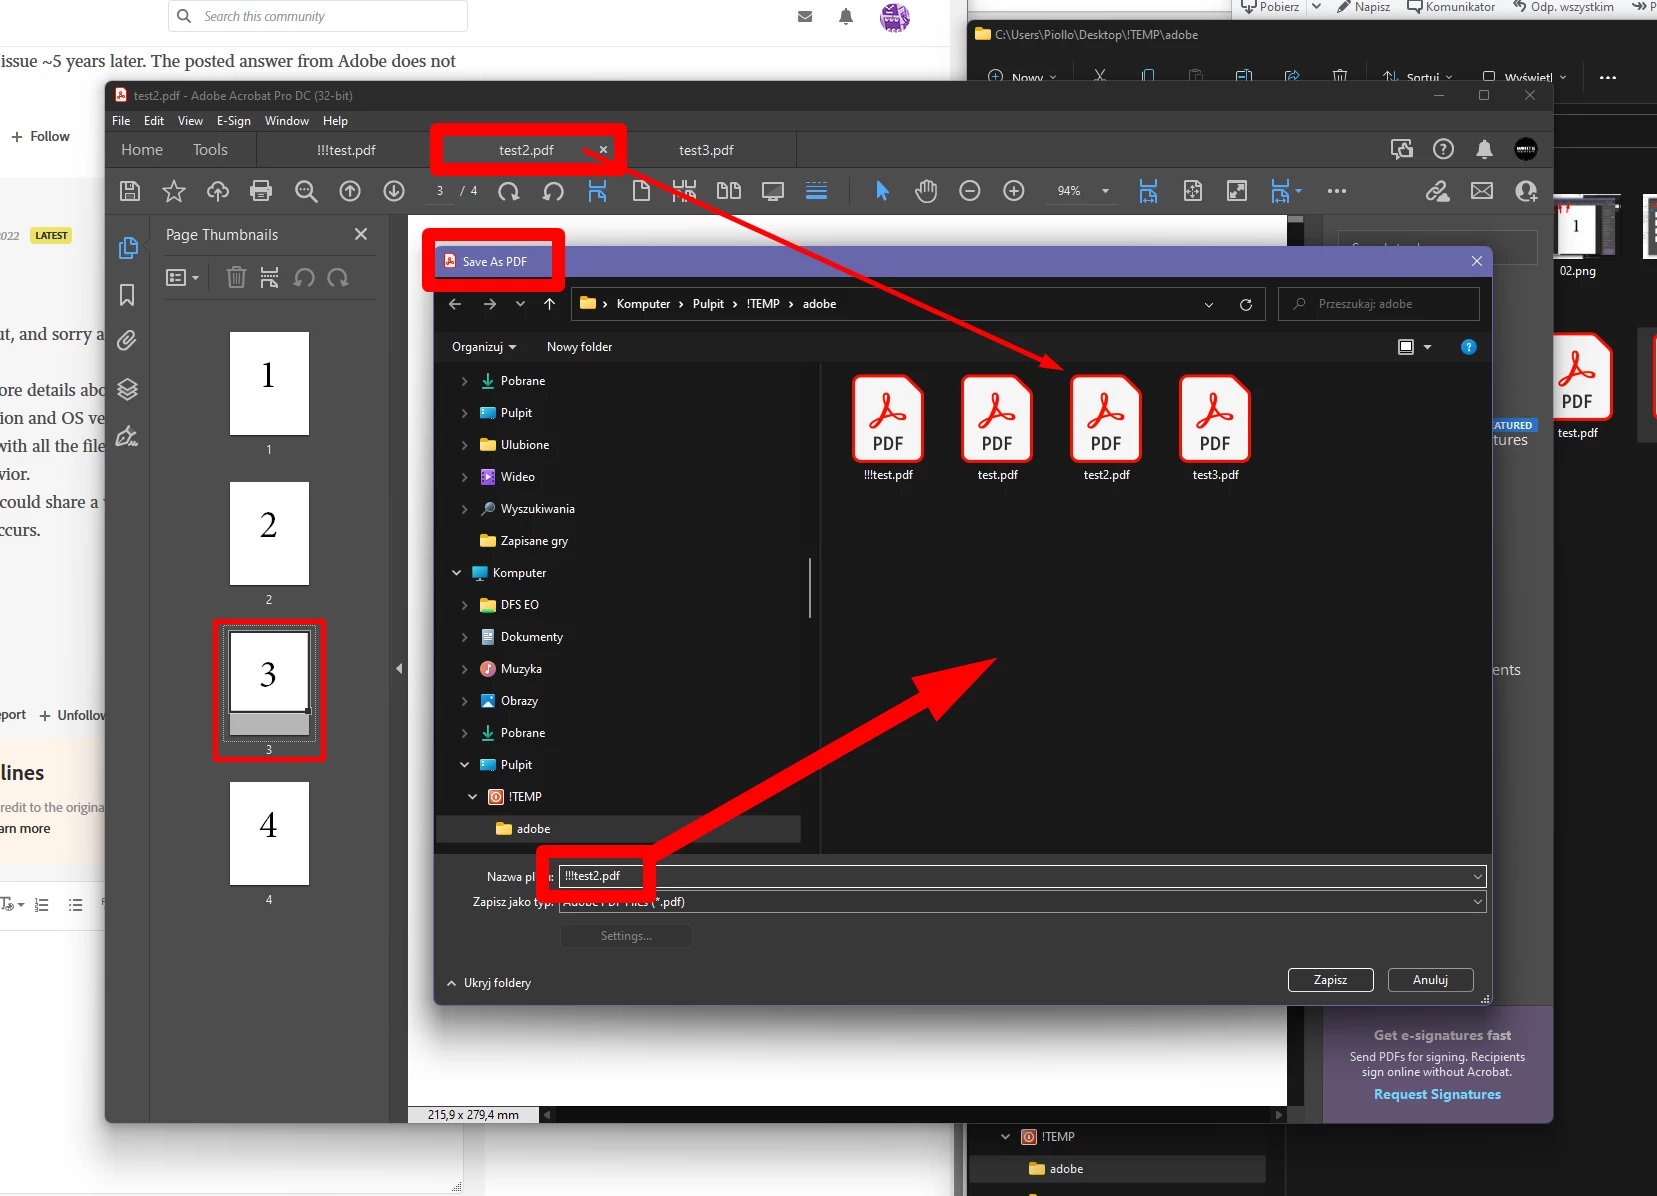This screenshot has width=1657, height=1196.
Task: Switch to the test3.pdf tab
Action: tap(706, 150)
